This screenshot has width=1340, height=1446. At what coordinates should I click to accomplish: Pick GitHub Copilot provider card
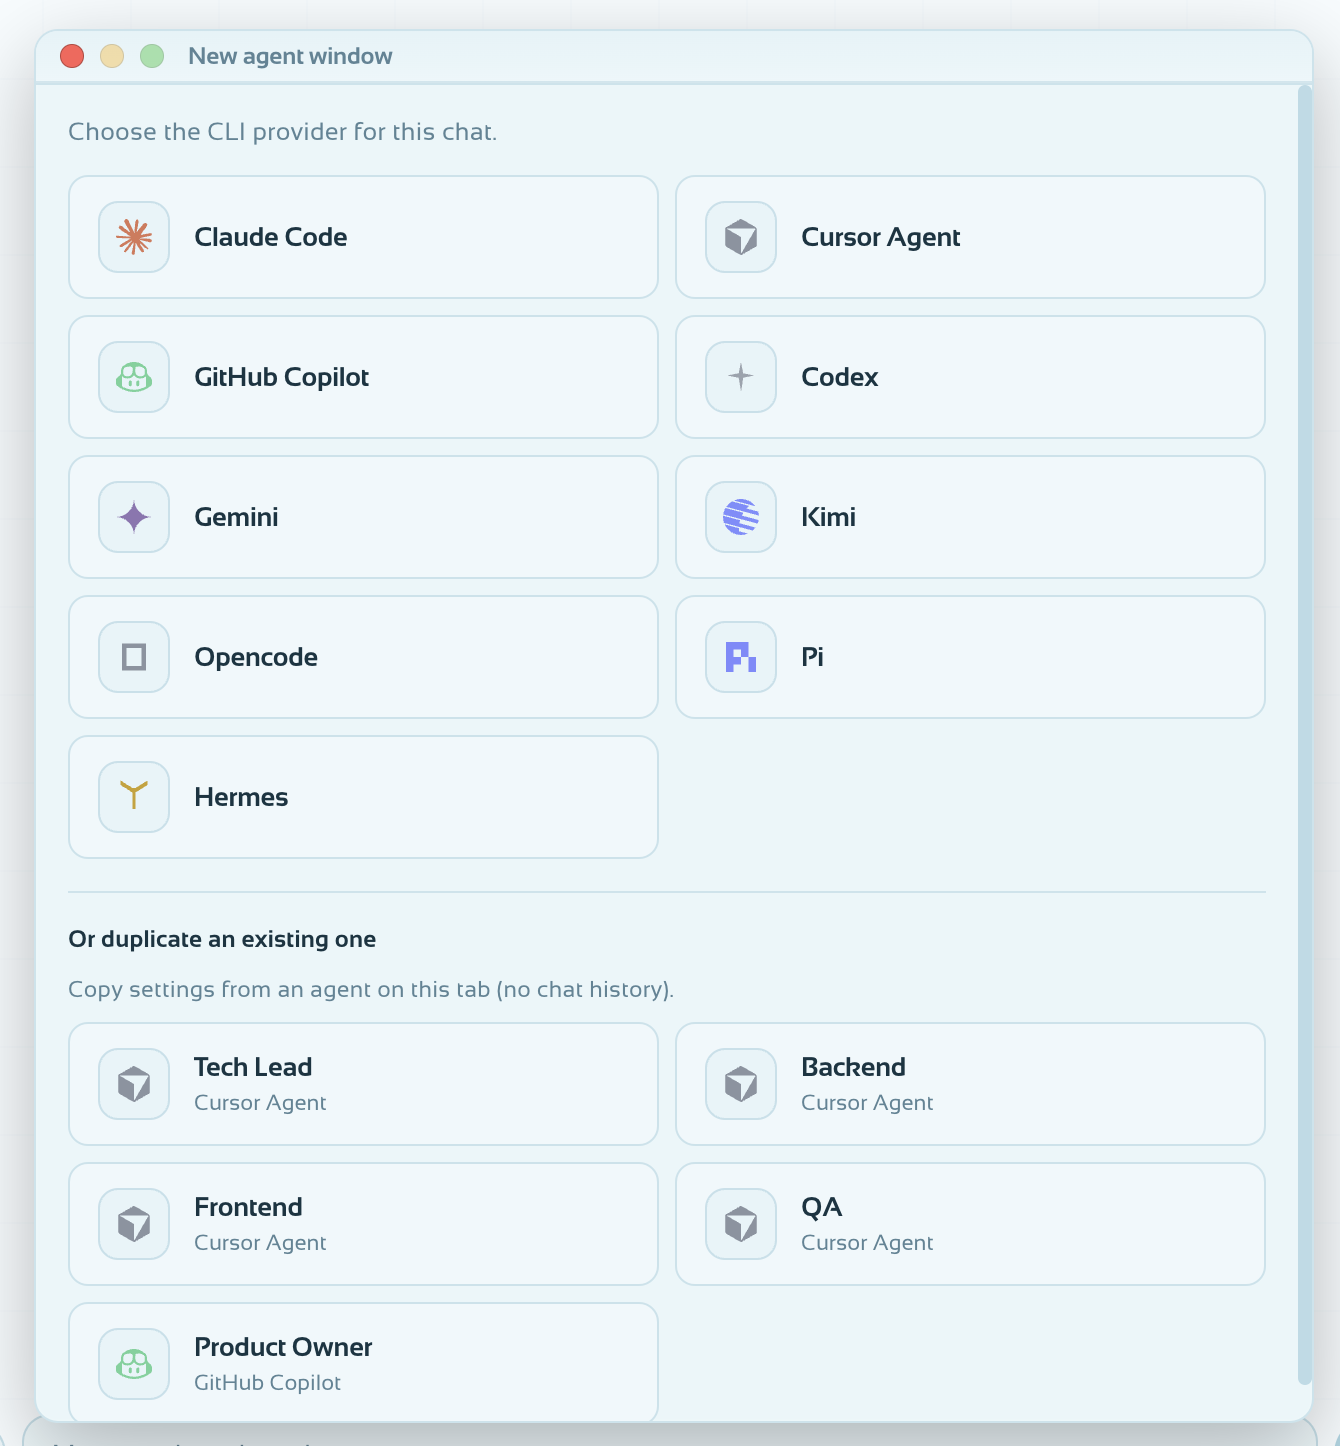[x=363, y=377]
